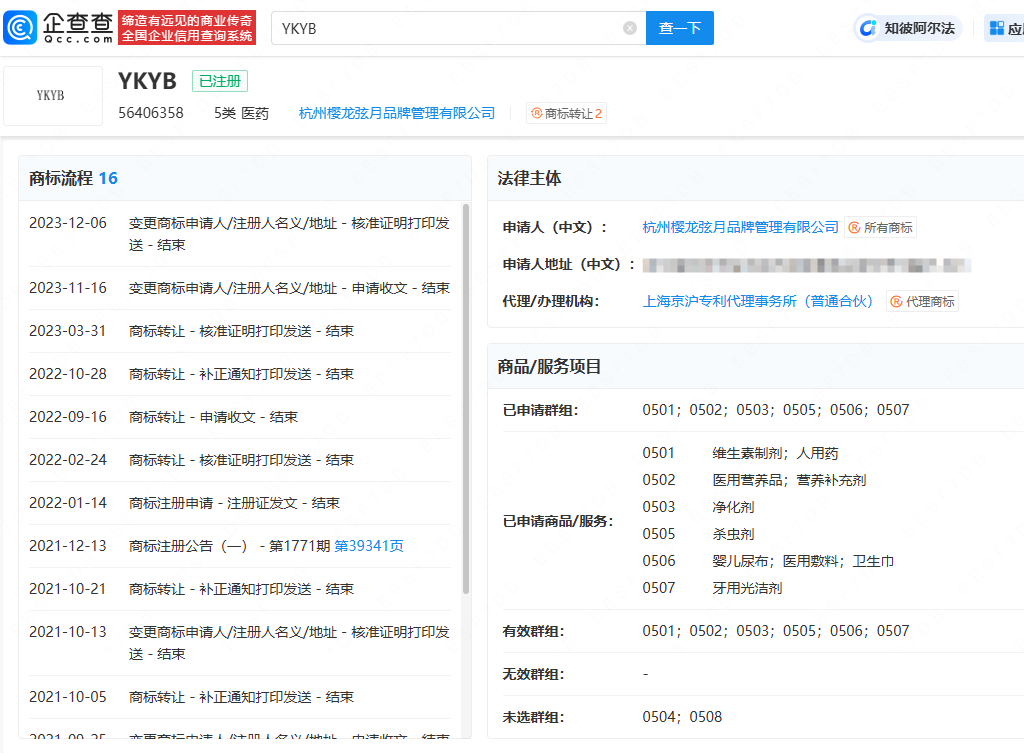Image resolution: width=1024 pixels, height=753 pixels.
Task: Click the 已注册 status badge
Action: (220, 82)
